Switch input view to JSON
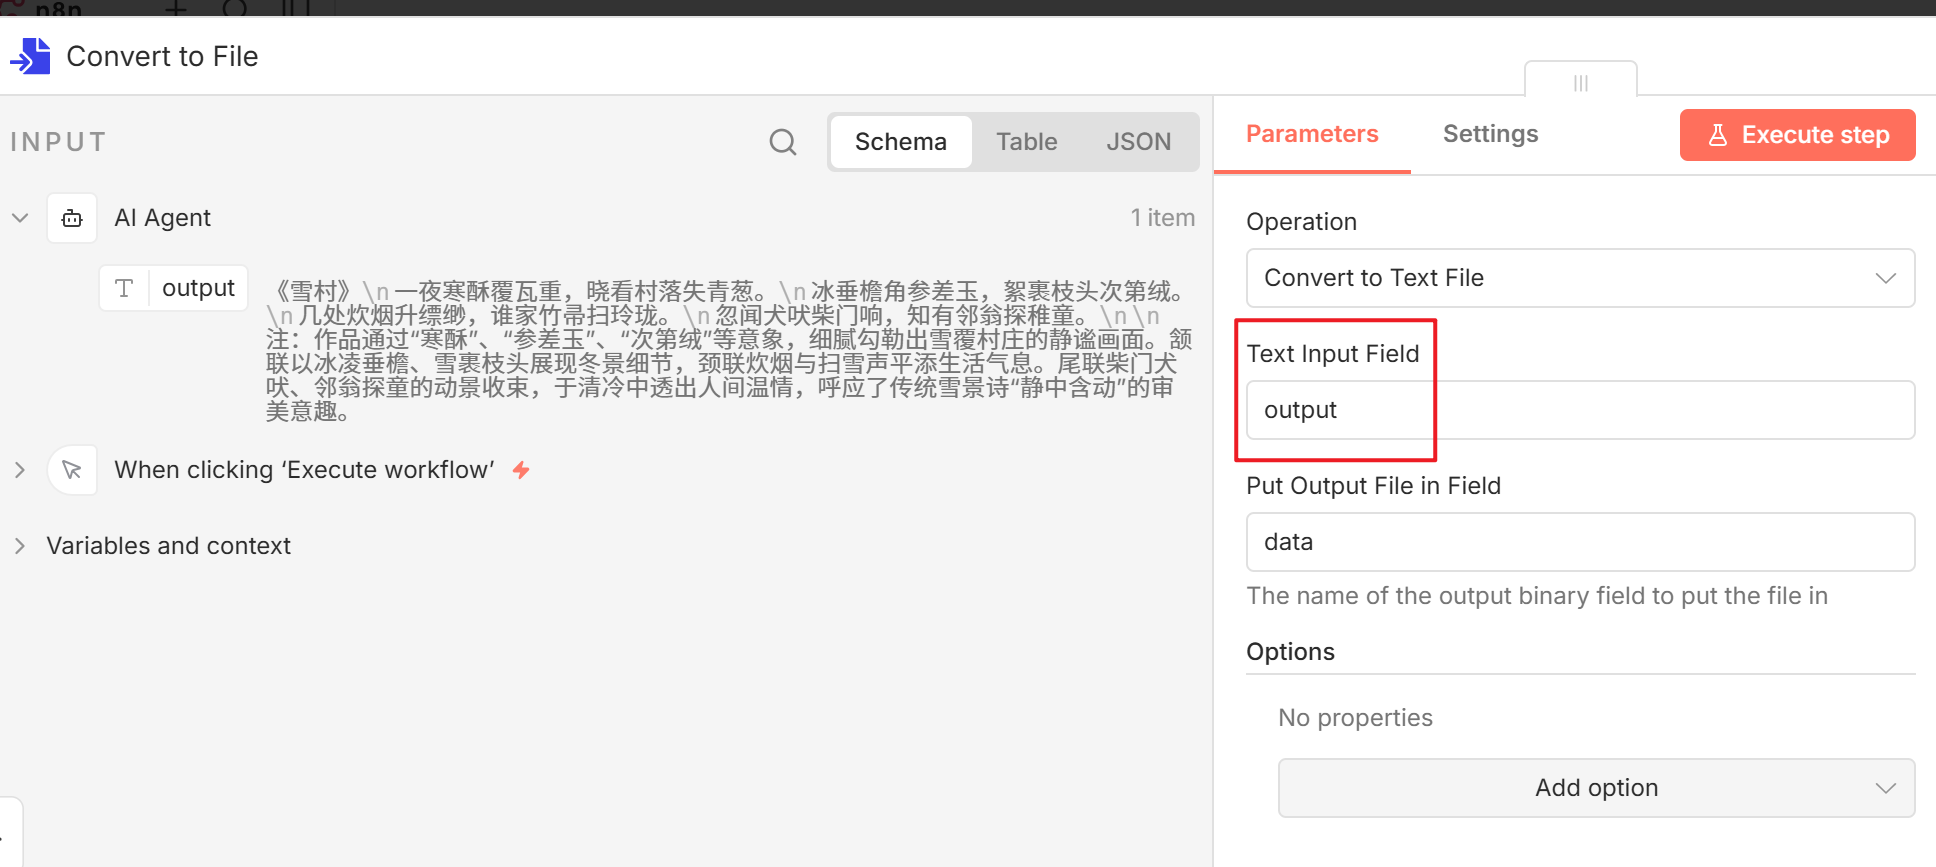Viewport: 1936px width, 867px height. (1138, 142)
